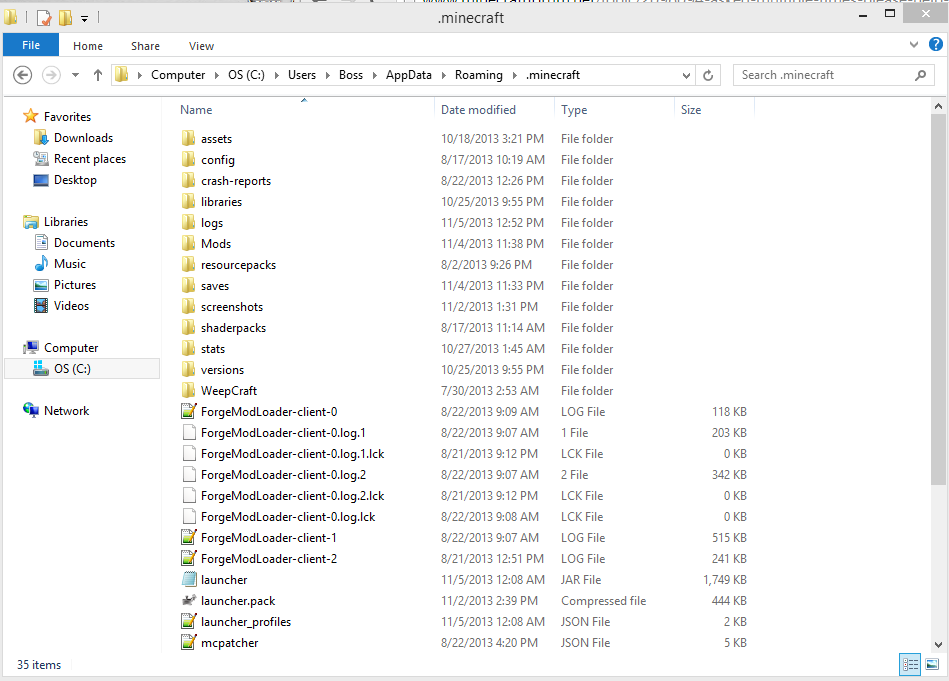This screenshot has height=681, width=949.
Task: Select the mcpatcher JSON file icon
Action: (x=189, y=642)
